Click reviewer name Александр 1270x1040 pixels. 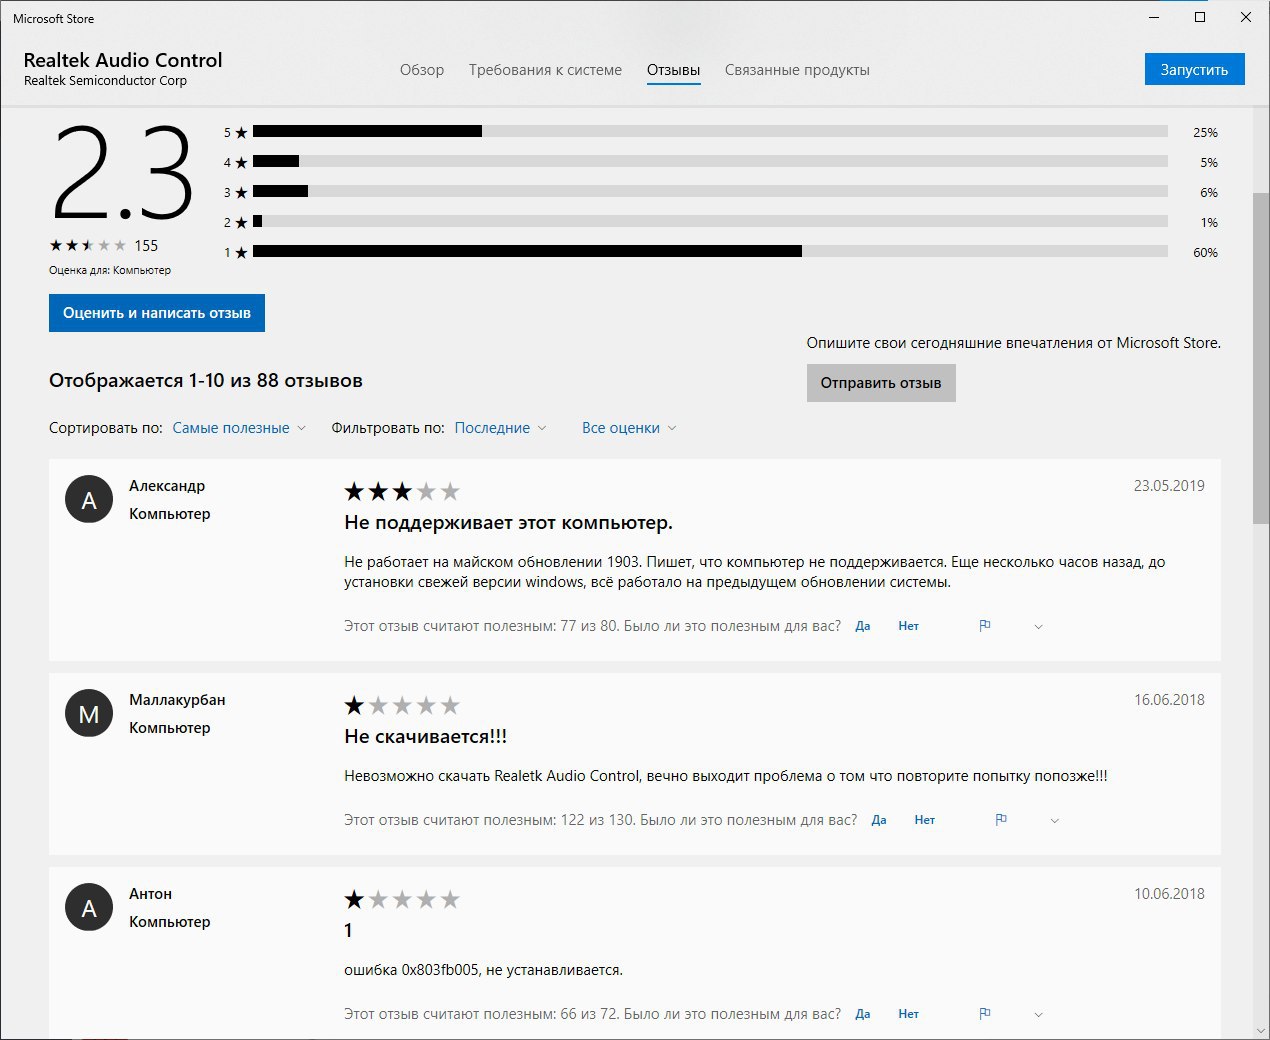click(167, 486)
